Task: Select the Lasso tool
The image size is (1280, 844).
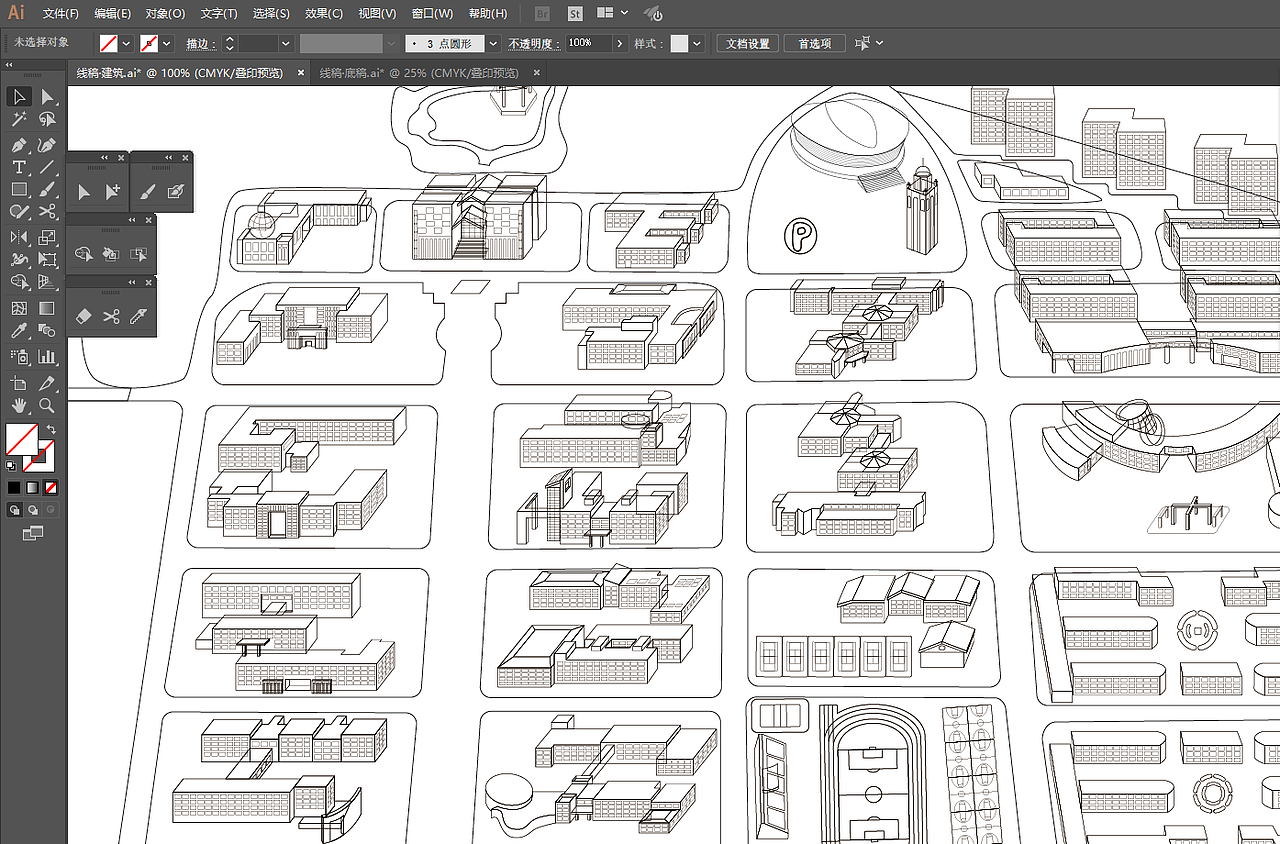Action: [x=47, y=119]
